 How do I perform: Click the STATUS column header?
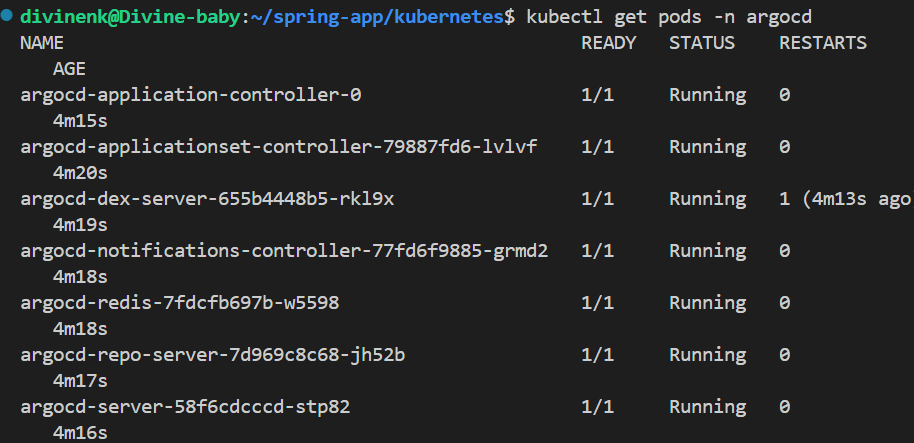(701, 43)
